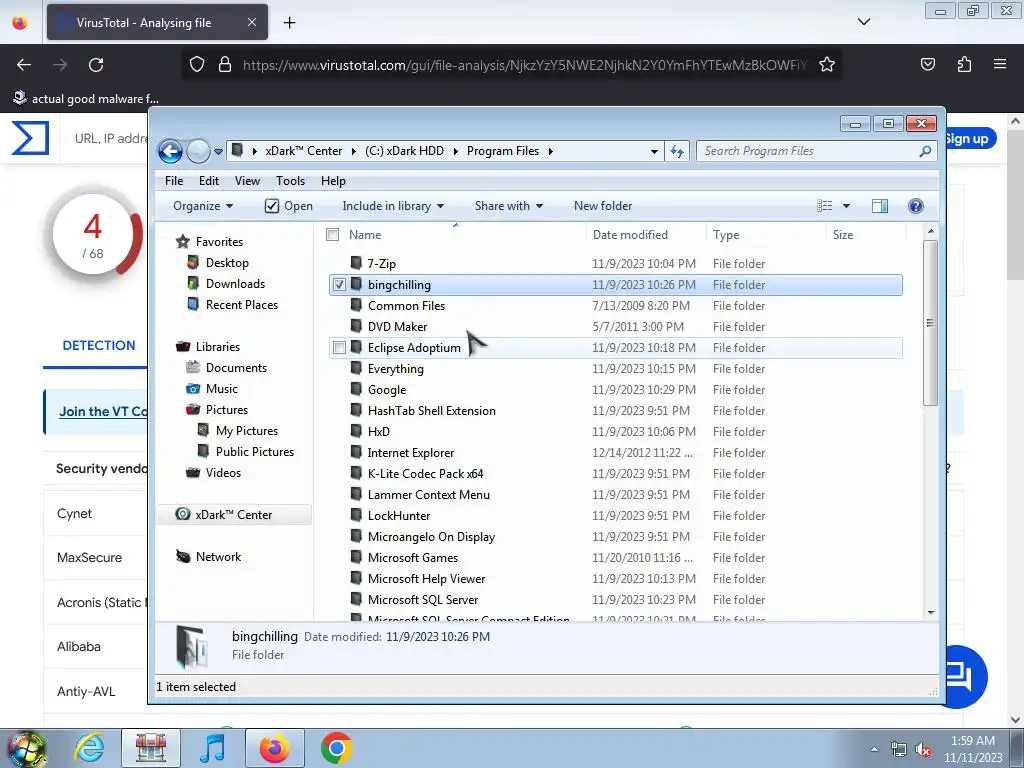Click the refresh icon beside address bar
Image resolution: width=1024 pixels, height=768 pixels.
(677, 152)
